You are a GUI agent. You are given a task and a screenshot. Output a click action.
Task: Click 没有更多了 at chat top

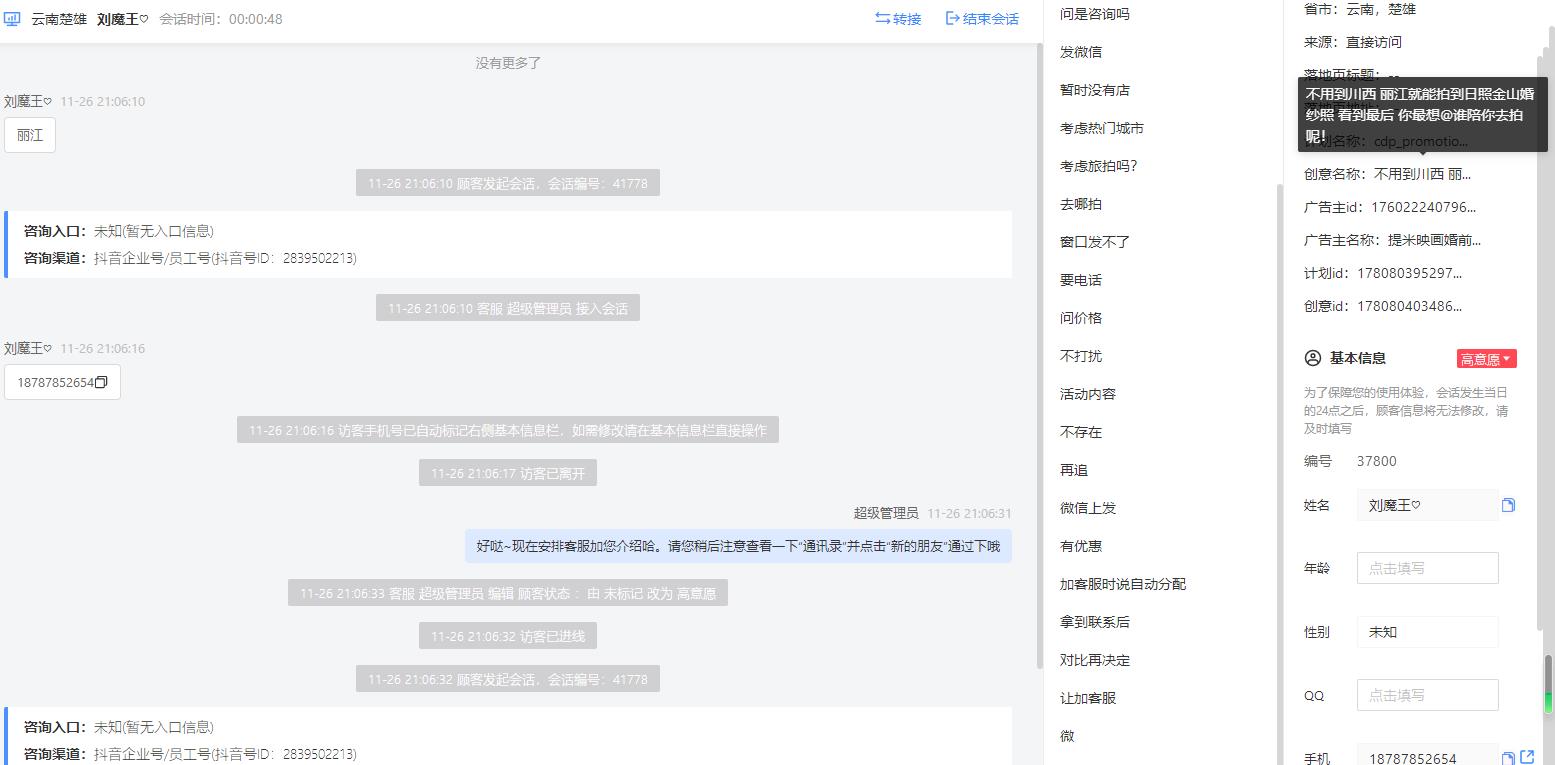pos(508,63)
